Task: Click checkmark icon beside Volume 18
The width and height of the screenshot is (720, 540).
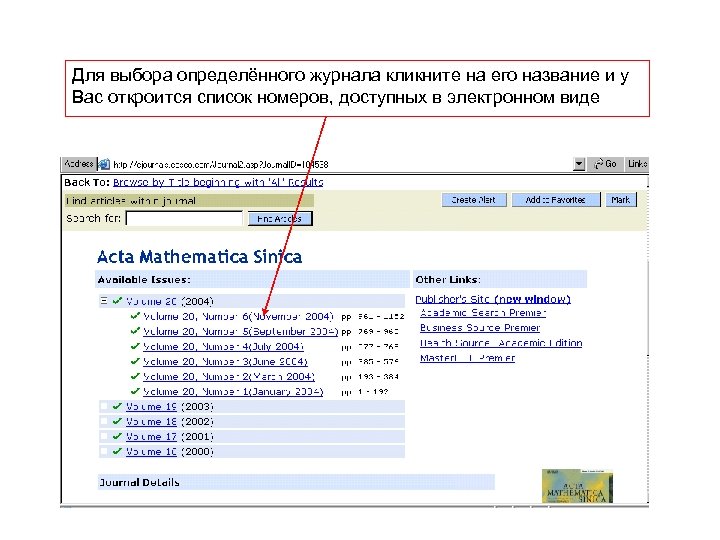Action: (117, 422)
